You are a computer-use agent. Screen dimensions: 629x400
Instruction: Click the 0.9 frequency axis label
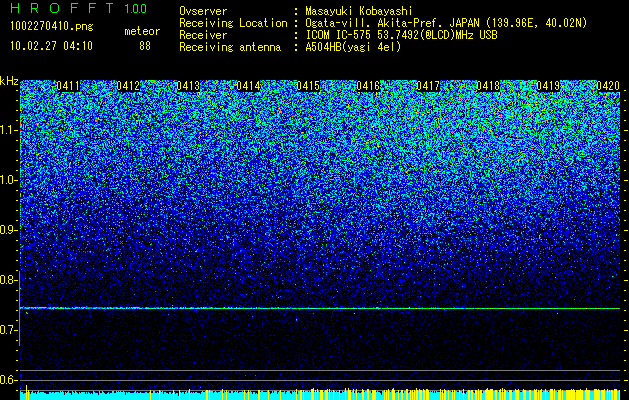click(9, 230)
